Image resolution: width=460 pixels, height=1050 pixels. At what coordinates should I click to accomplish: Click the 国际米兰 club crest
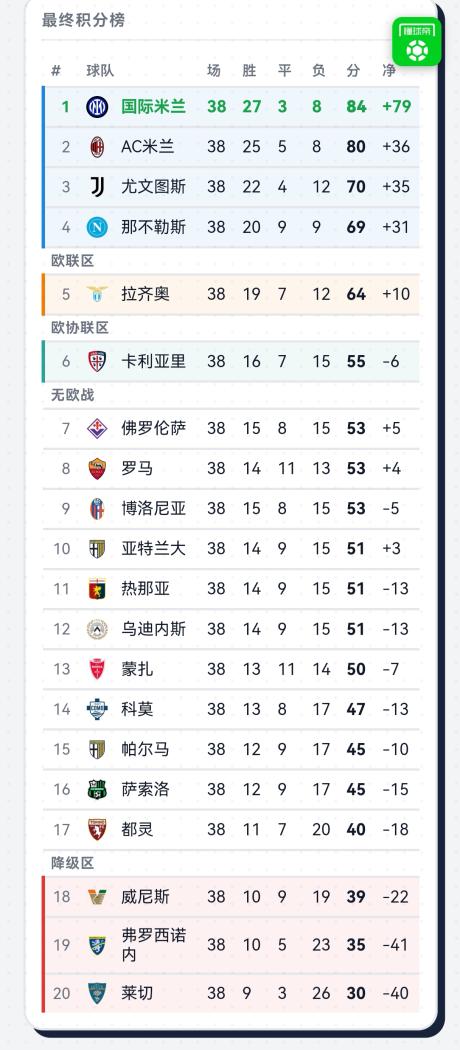point(97,106)
